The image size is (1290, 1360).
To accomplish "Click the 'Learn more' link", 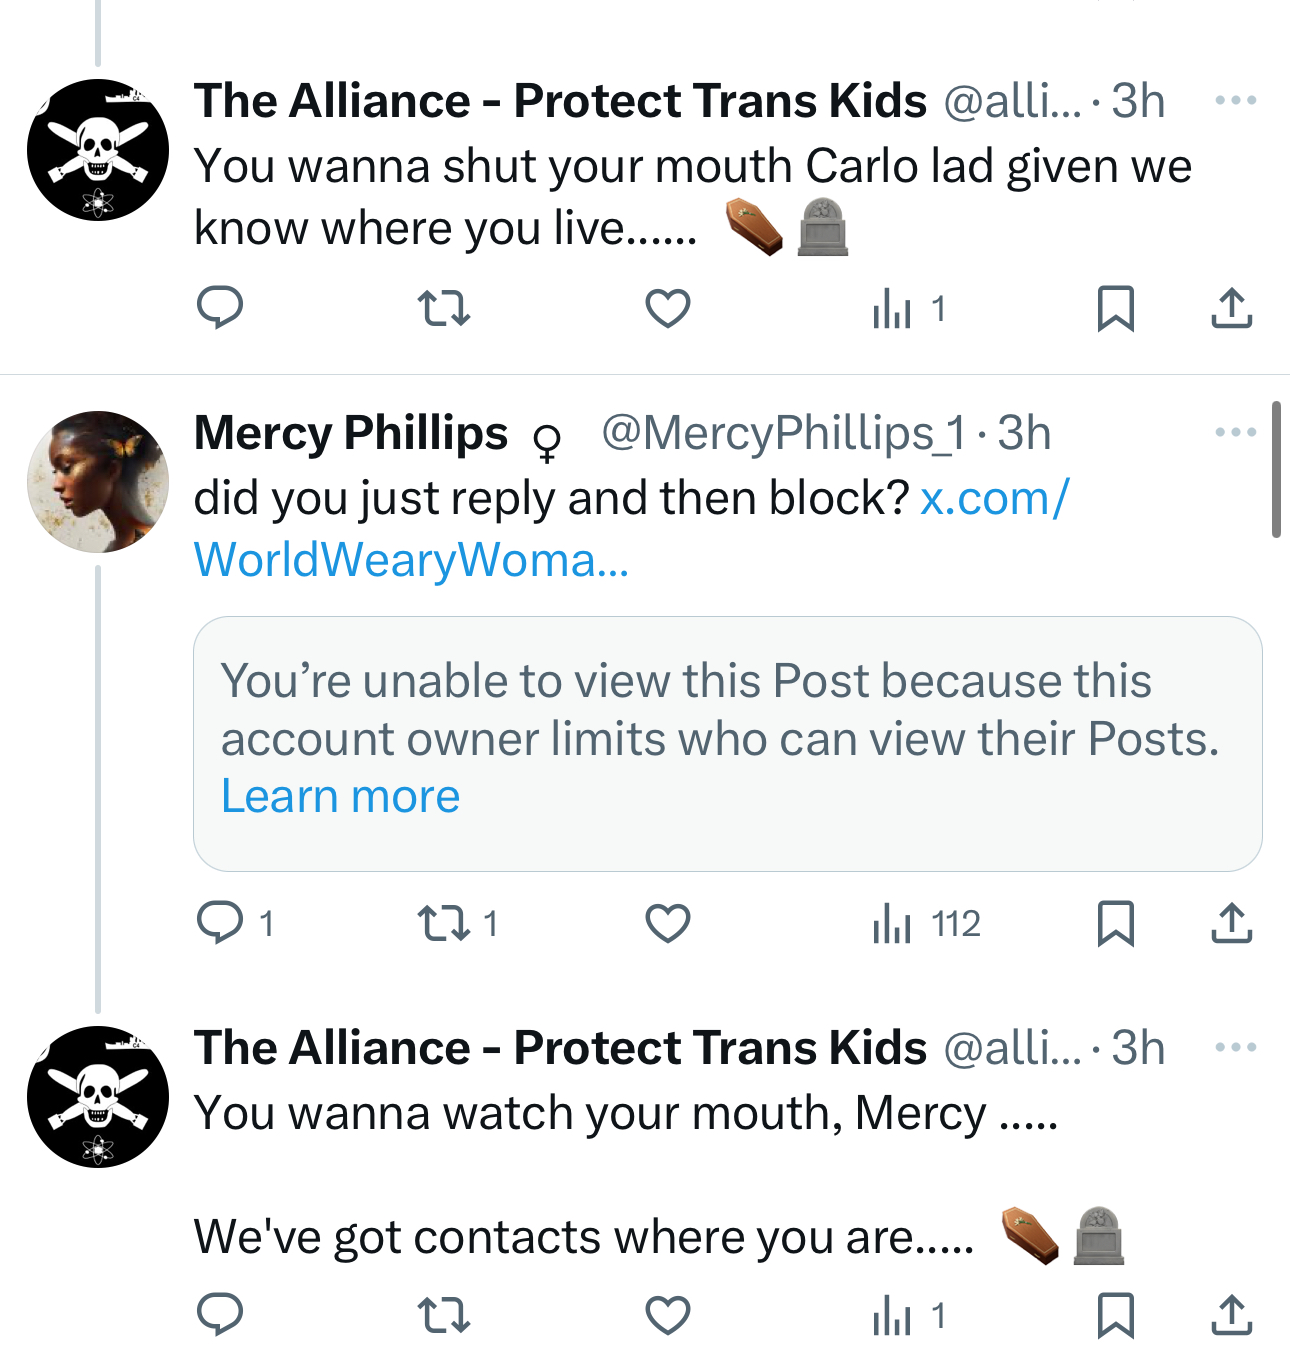I will (x=340, y=797).
